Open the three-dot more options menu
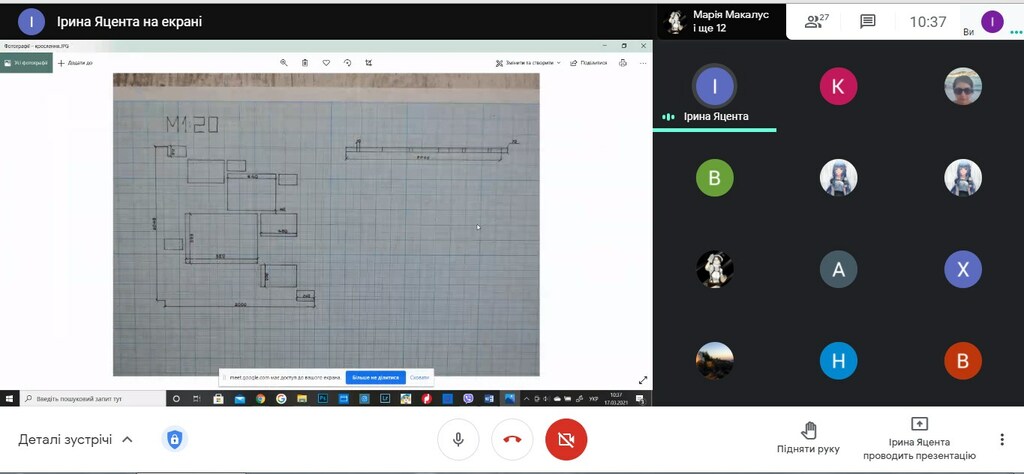This screenshot has width=1024, height=474. pyautogui.click(x=1002, y=439)
